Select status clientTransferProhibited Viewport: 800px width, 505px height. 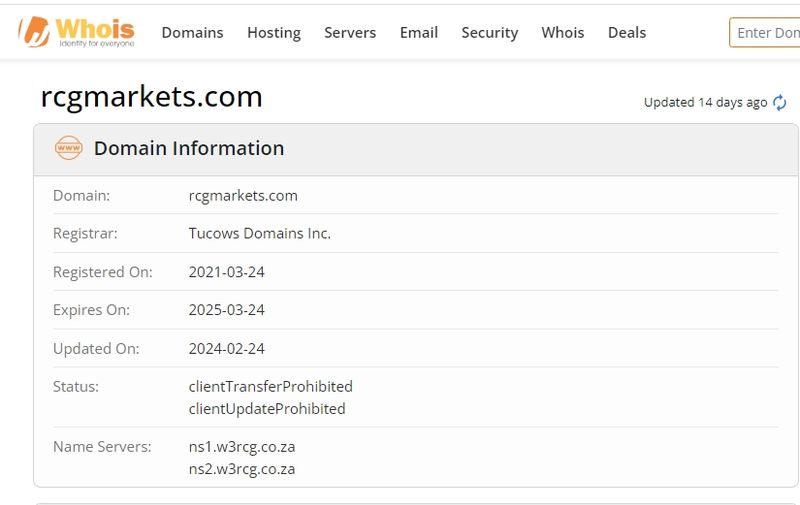[x=270, y=387]
